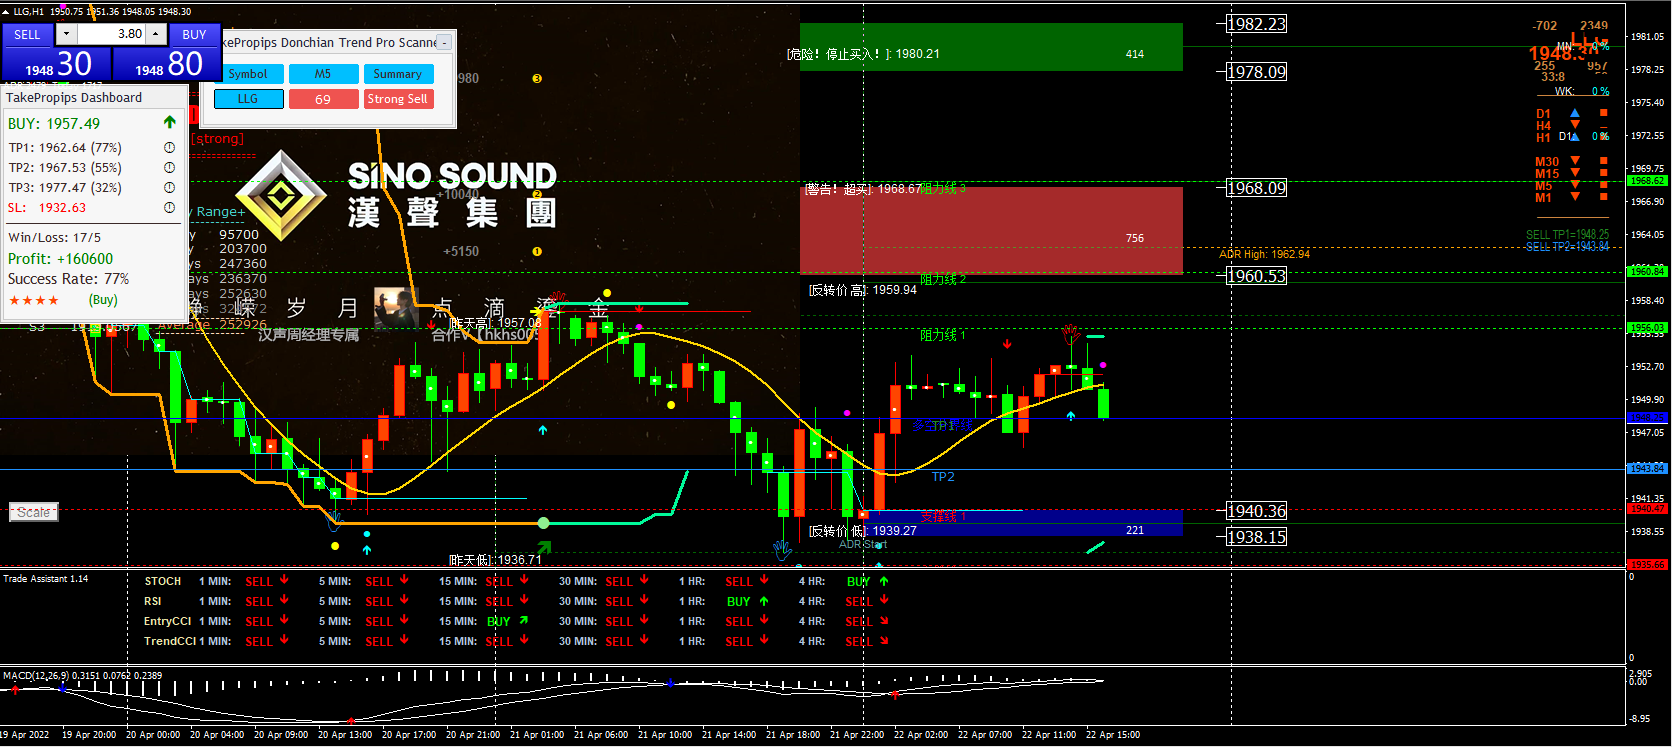Image resolution: width=1673 pixels, height=748 pixels.
Task: Click the 昨天低: 1936.71 label
Action: 495,560
